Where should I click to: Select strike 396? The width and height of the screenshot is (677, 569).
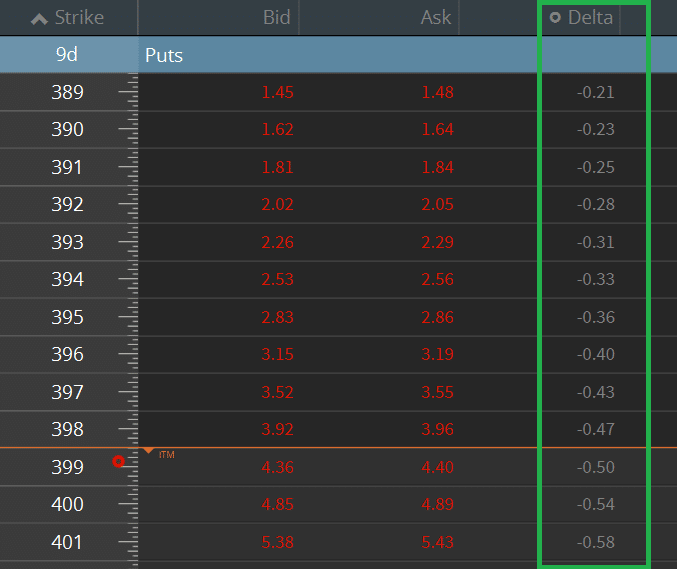point(67,354)
